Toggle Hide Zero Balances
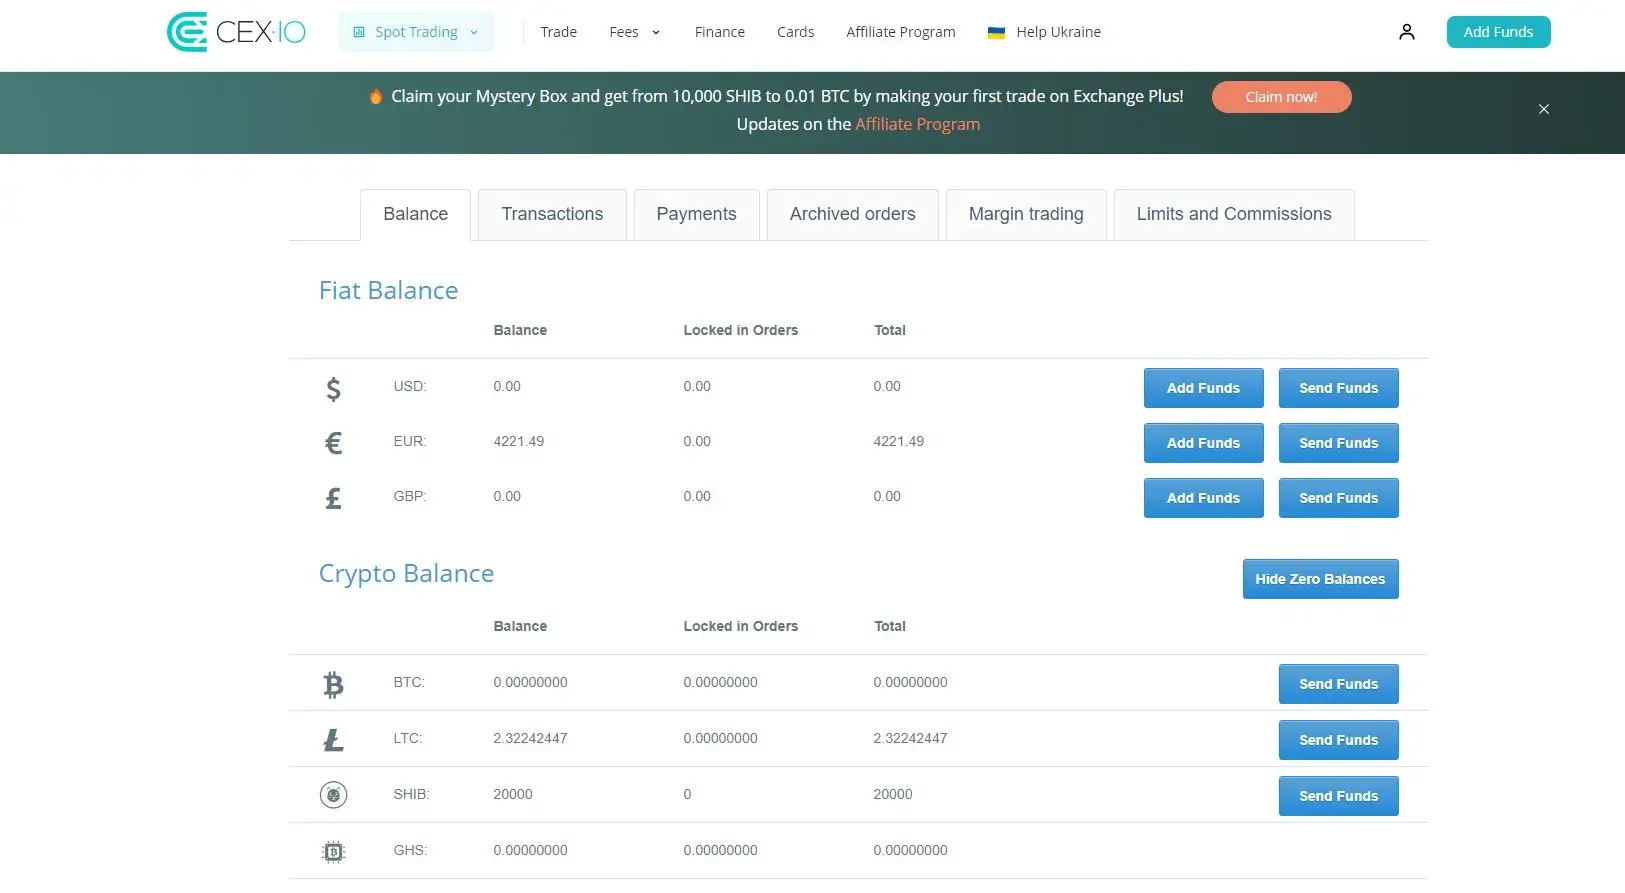 click(1320, 579)
